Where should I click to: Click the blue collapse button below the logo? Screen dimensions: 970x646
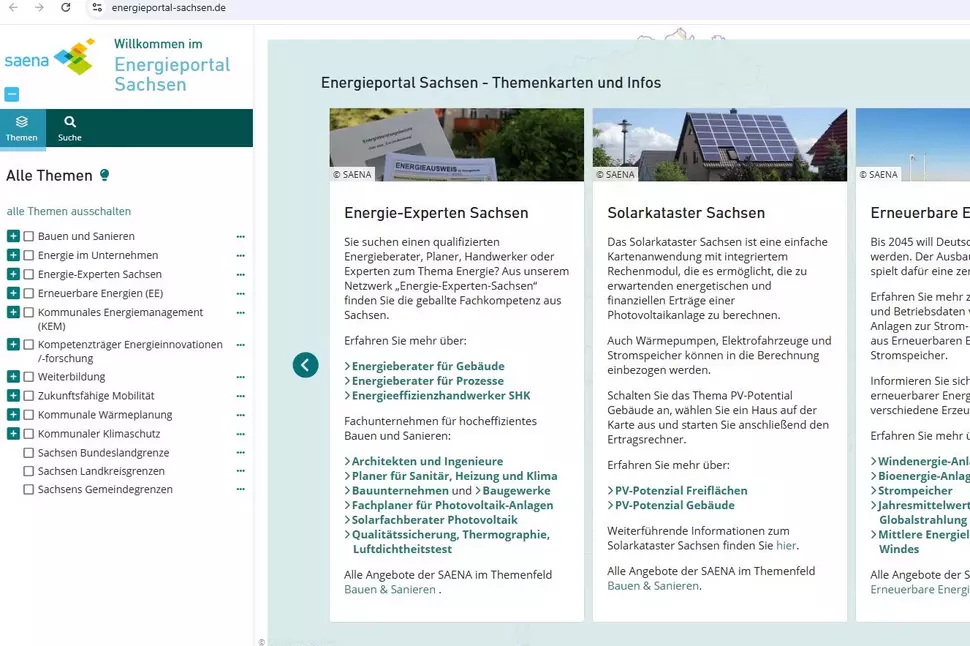tap(12, 93)
